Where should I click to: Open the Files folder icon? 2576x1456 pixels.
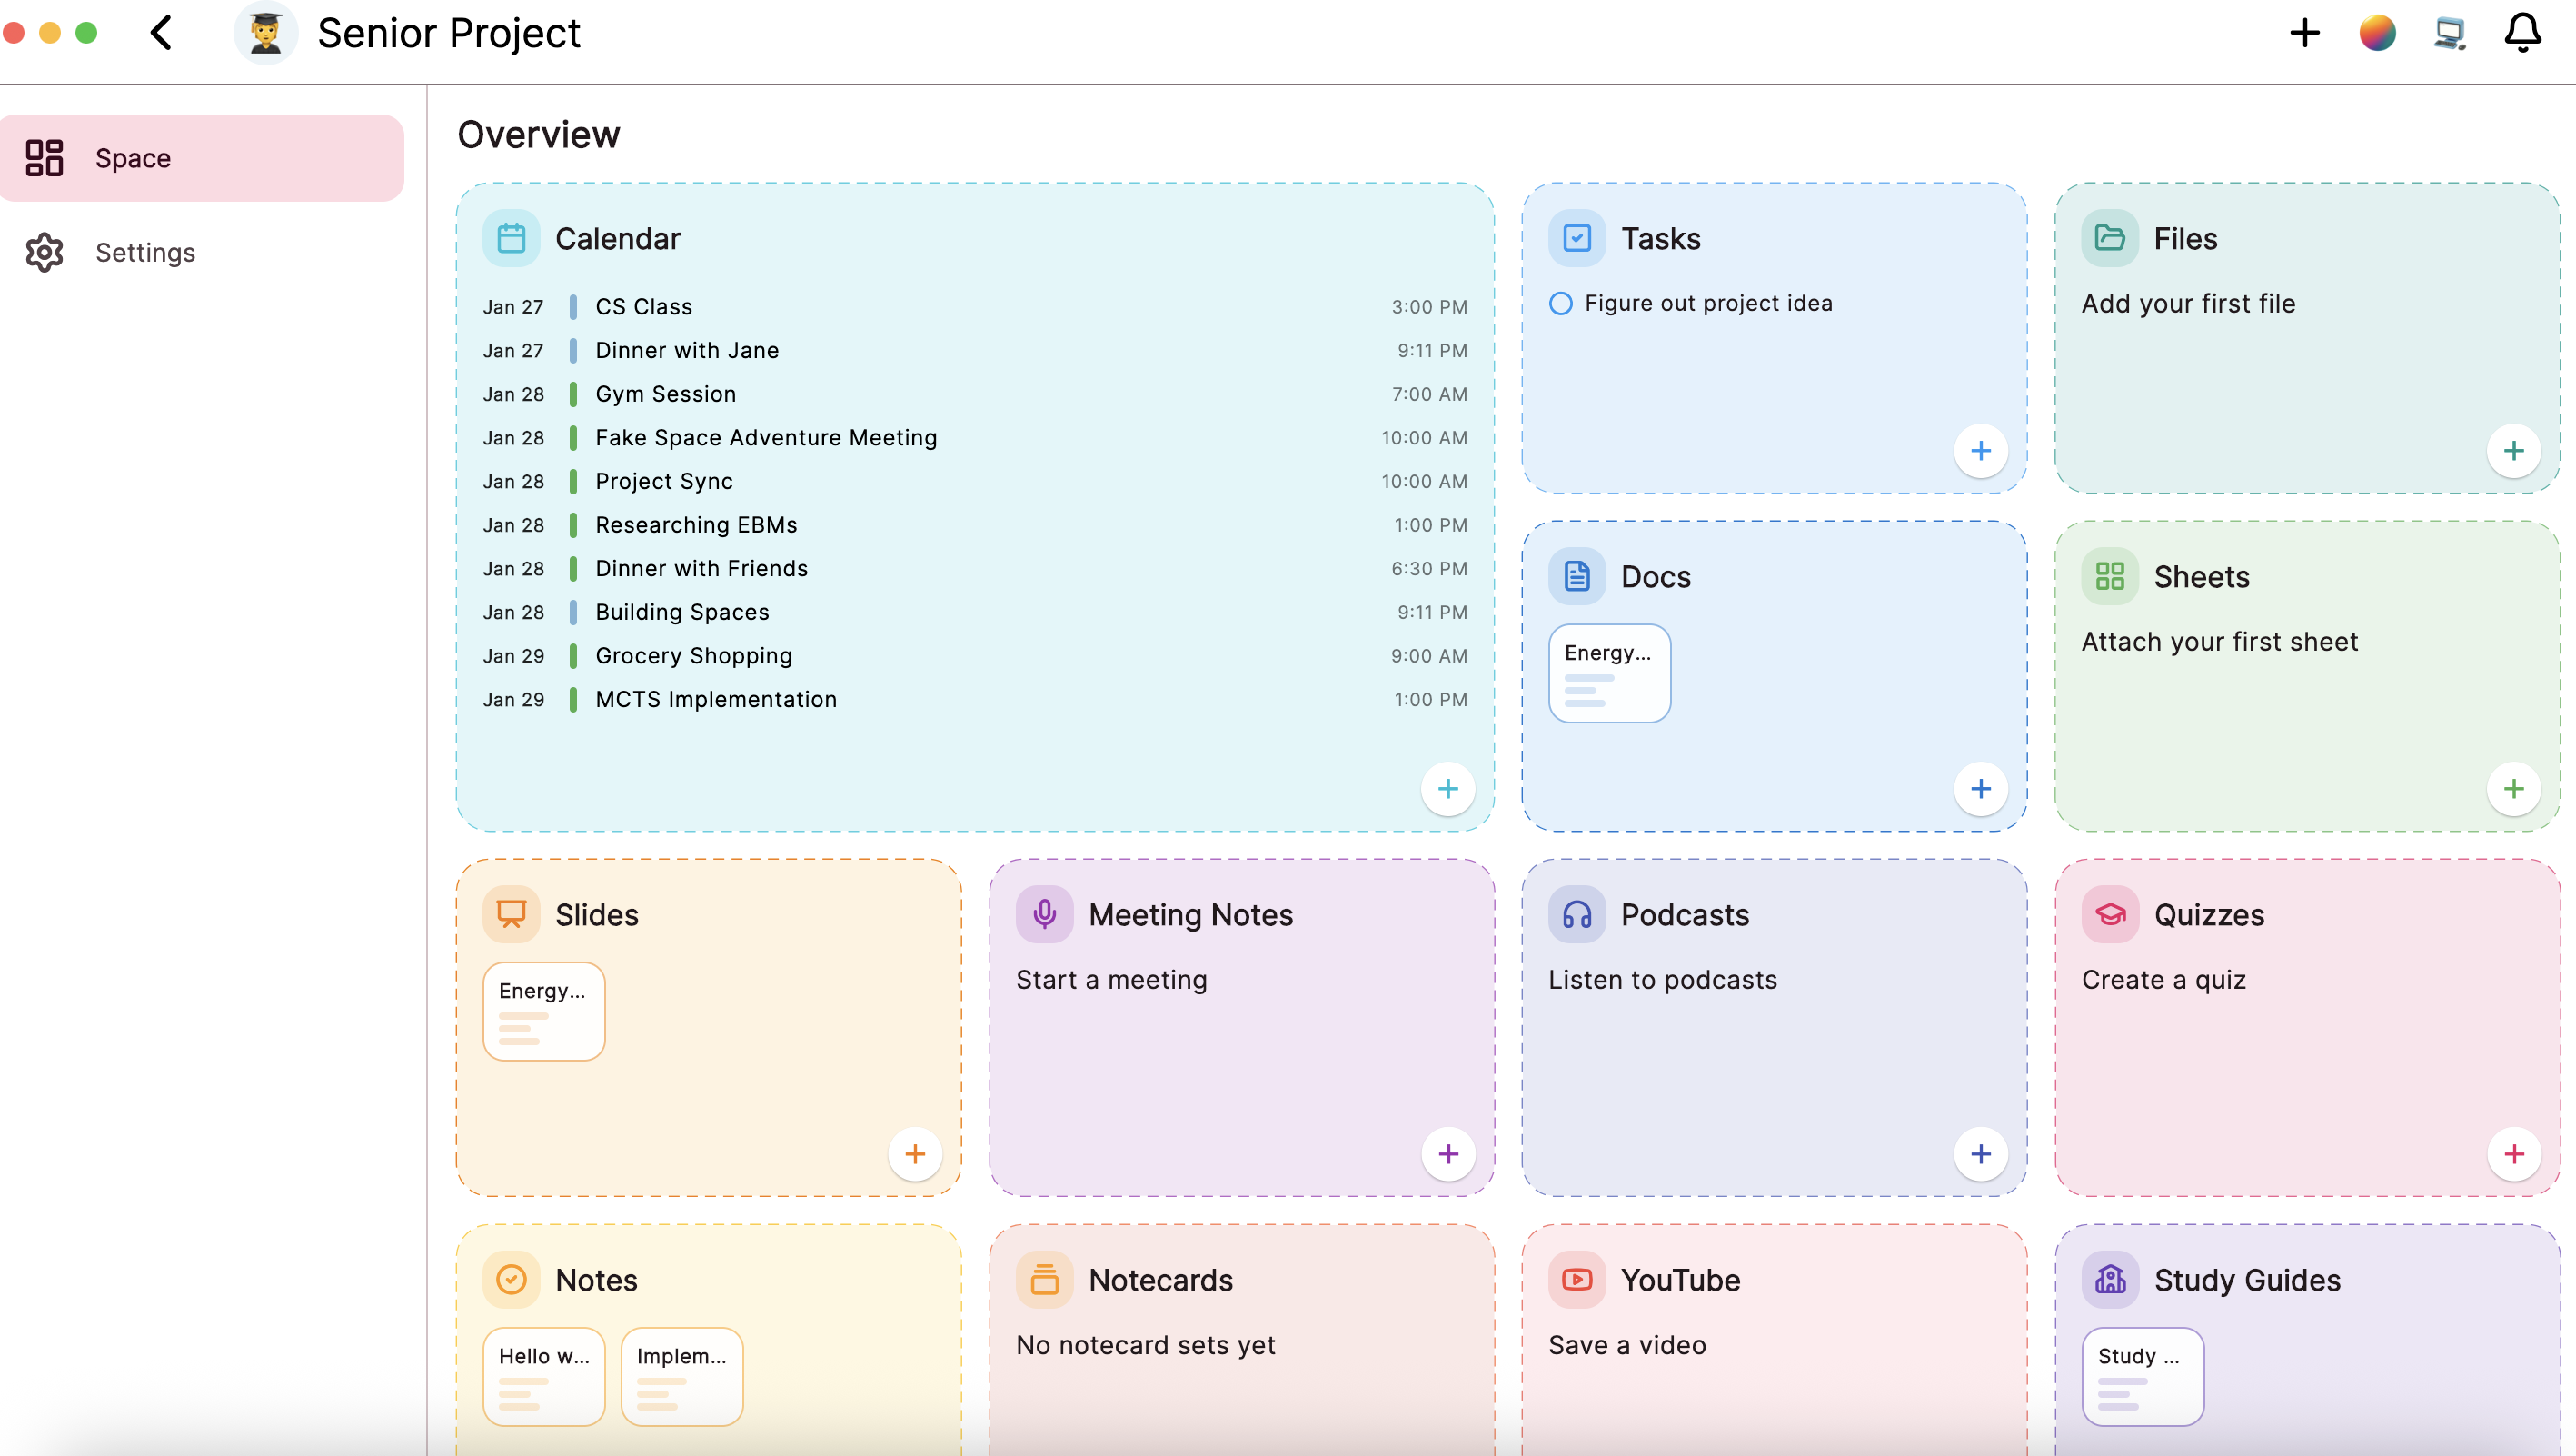click(x=2110, y=238)
